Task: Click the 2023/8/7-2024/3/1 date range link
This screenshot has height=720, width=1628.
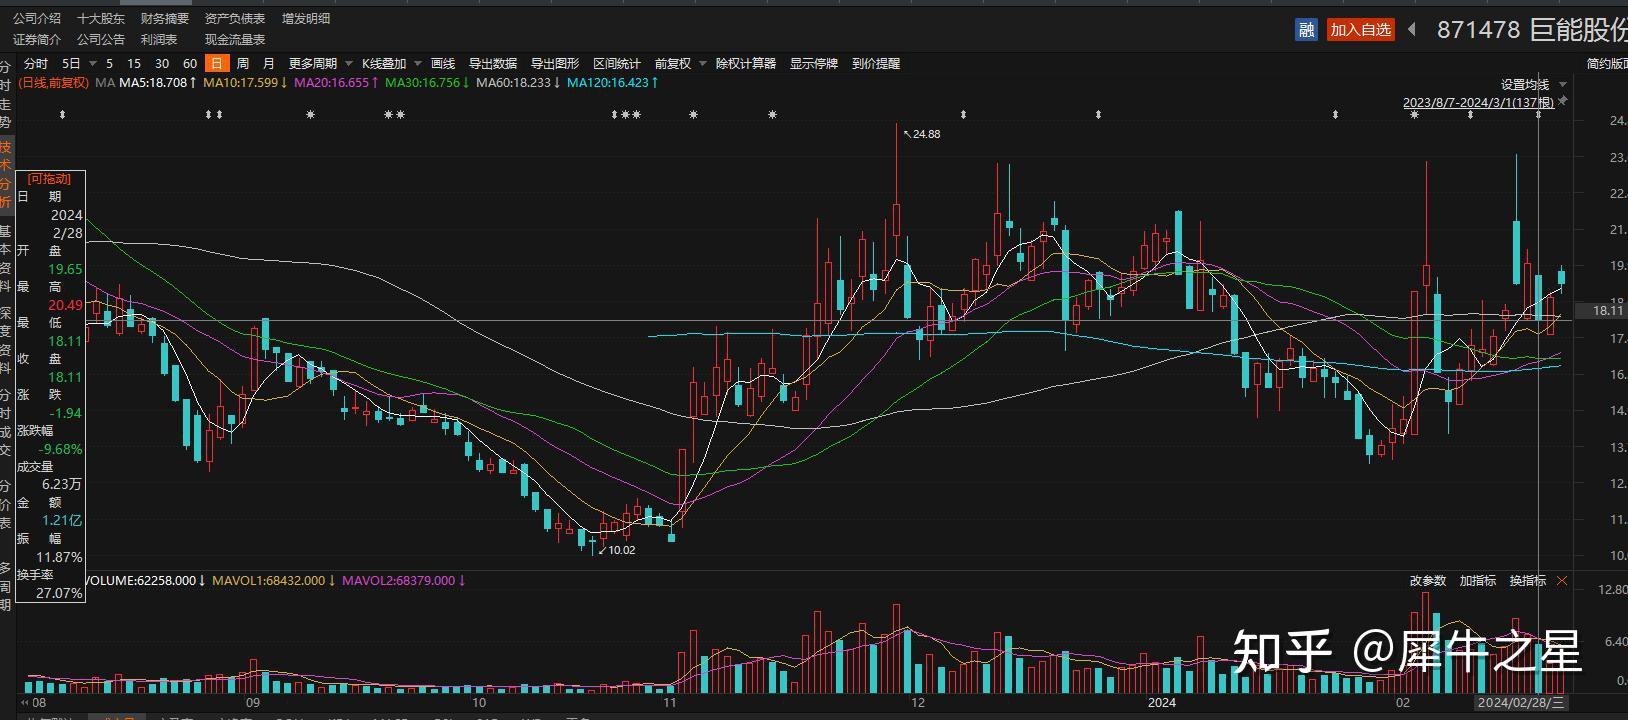Action: (1478, 103)
